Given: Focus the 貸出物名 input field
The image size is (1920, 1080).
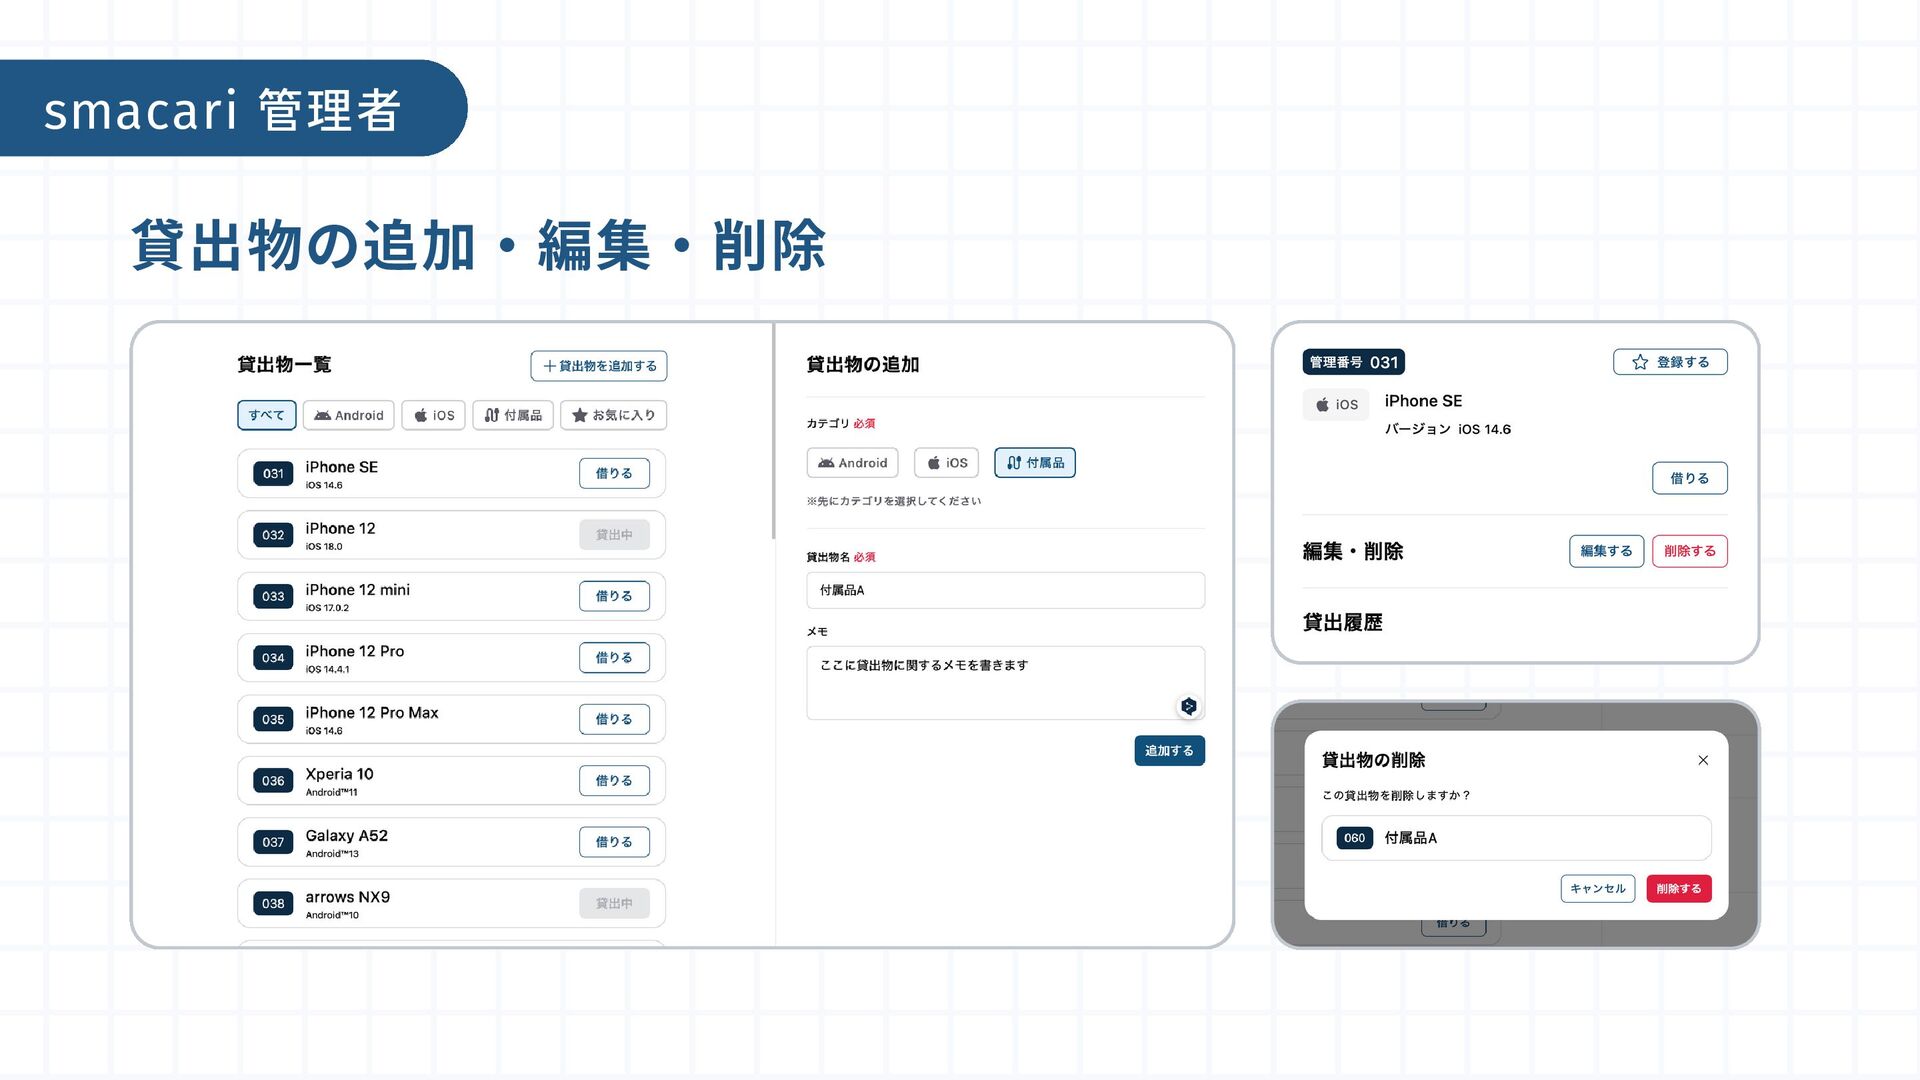Looking at the screenshot, I should tap(1005, 590).
